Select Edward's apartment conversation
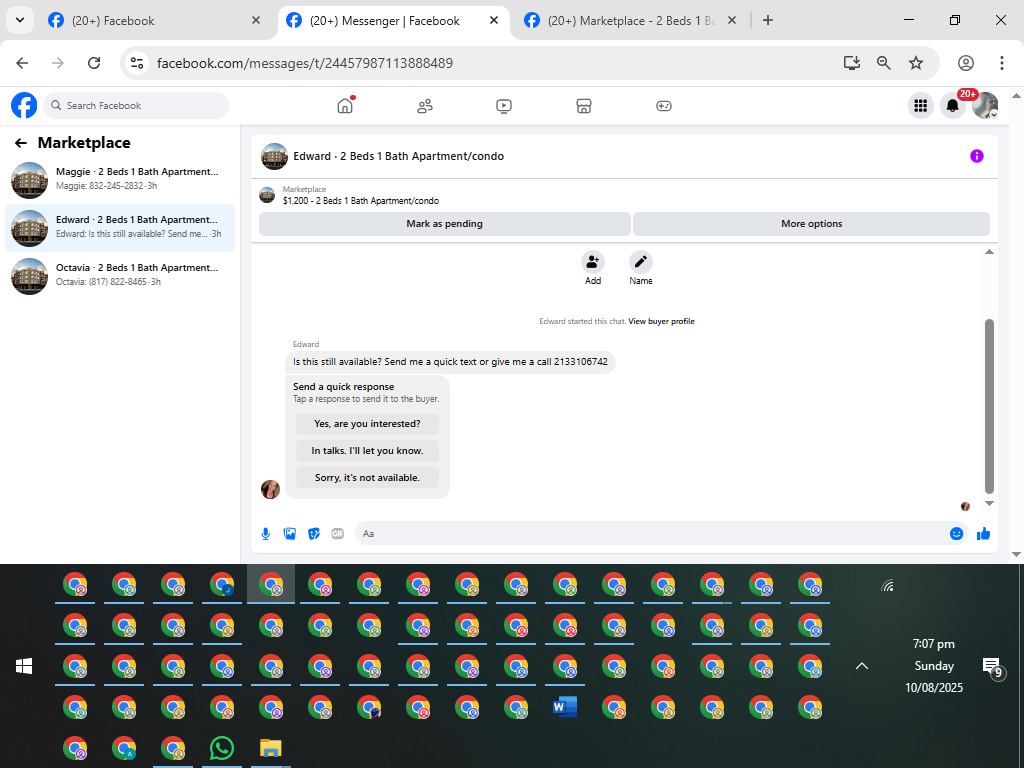 (x=120, y=228)
